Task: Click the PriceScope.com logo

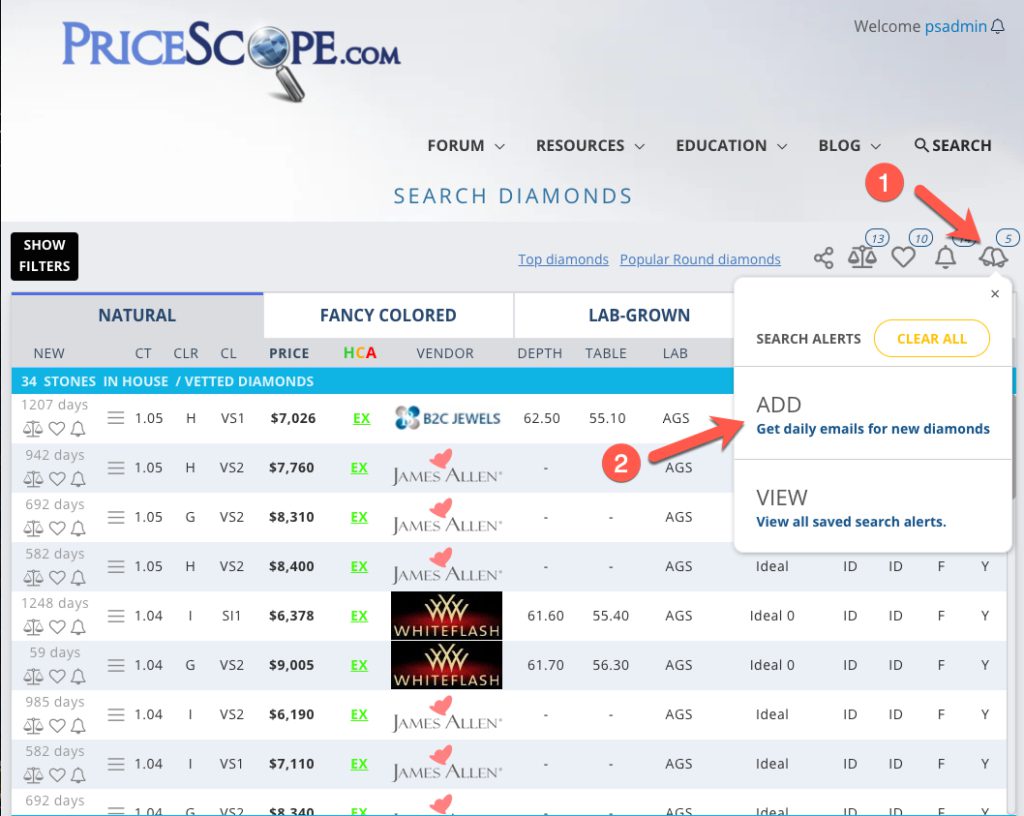Action: pos(231,60)
